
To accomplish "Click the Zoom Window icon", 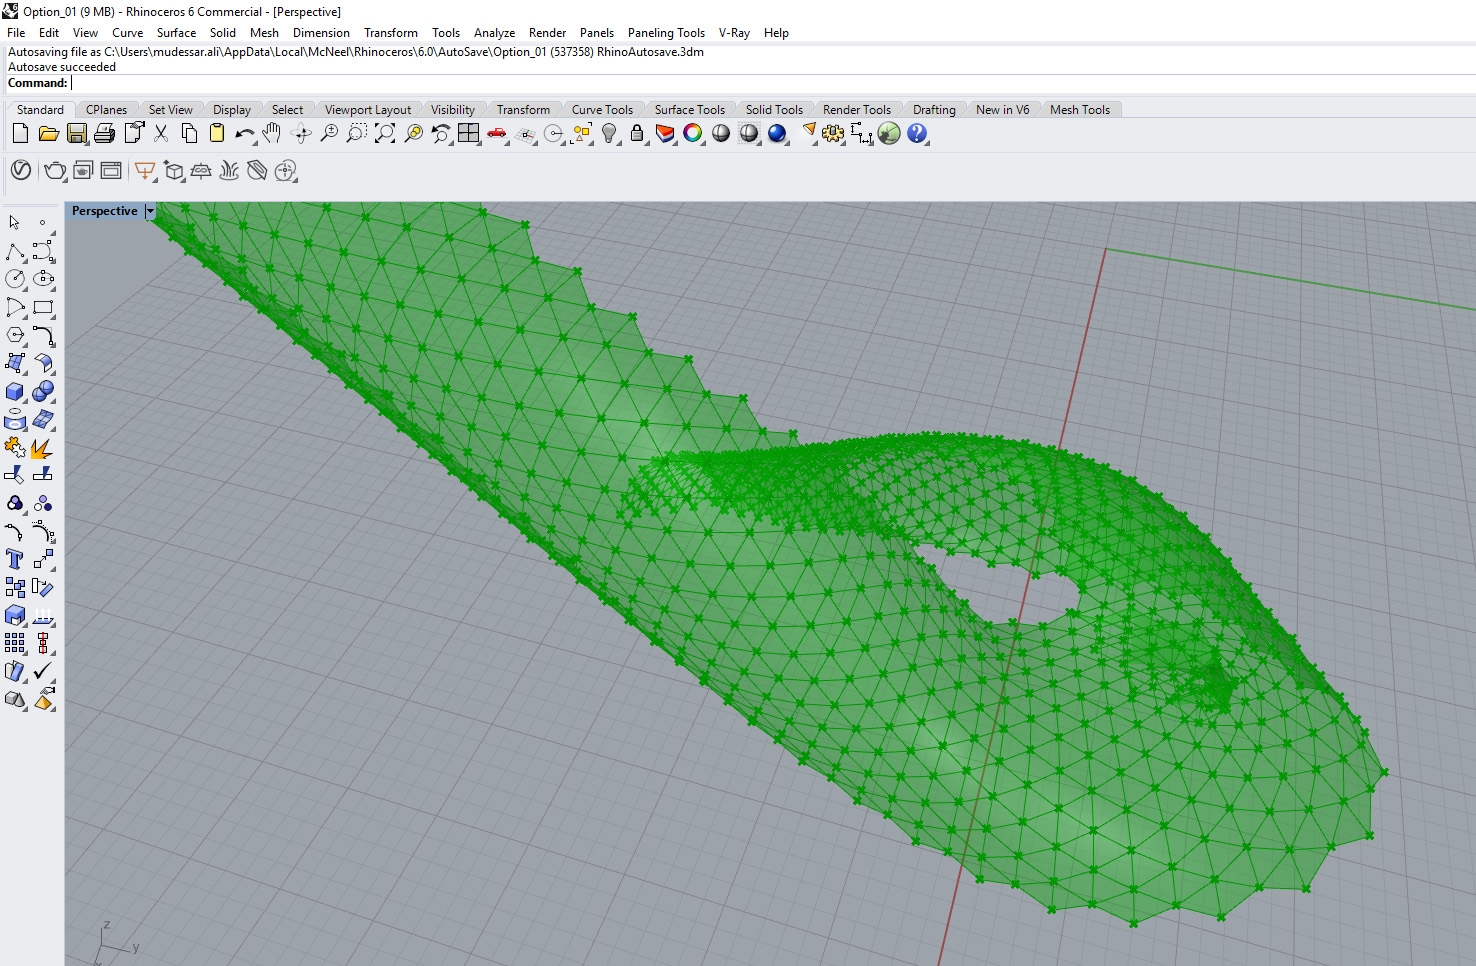I will tap(356, 133).
